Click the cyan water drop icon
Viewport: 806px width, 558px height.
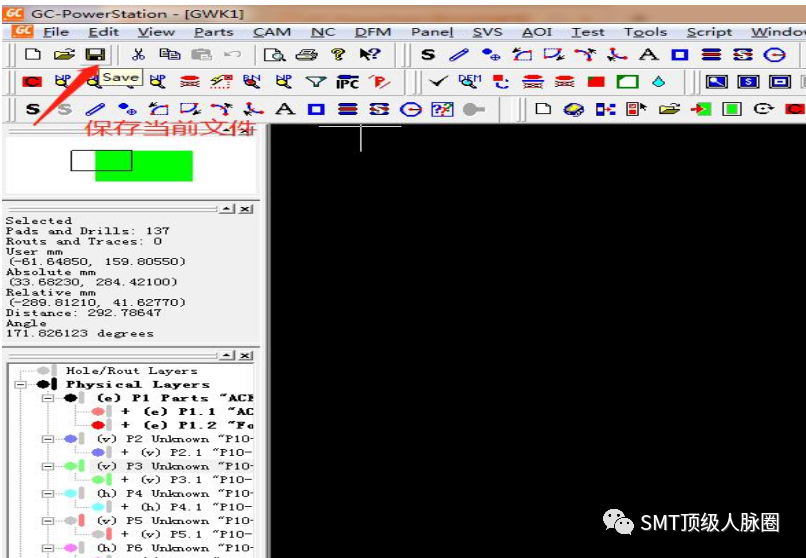658,82
